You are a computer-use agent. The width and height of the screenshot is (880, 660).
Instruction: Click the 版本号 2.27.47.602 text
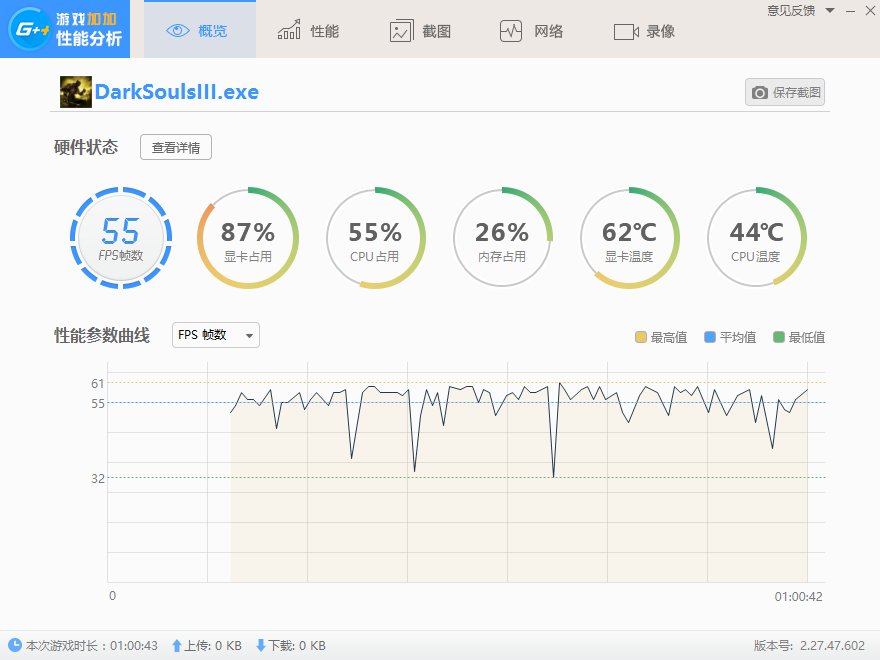coord(809,645)
